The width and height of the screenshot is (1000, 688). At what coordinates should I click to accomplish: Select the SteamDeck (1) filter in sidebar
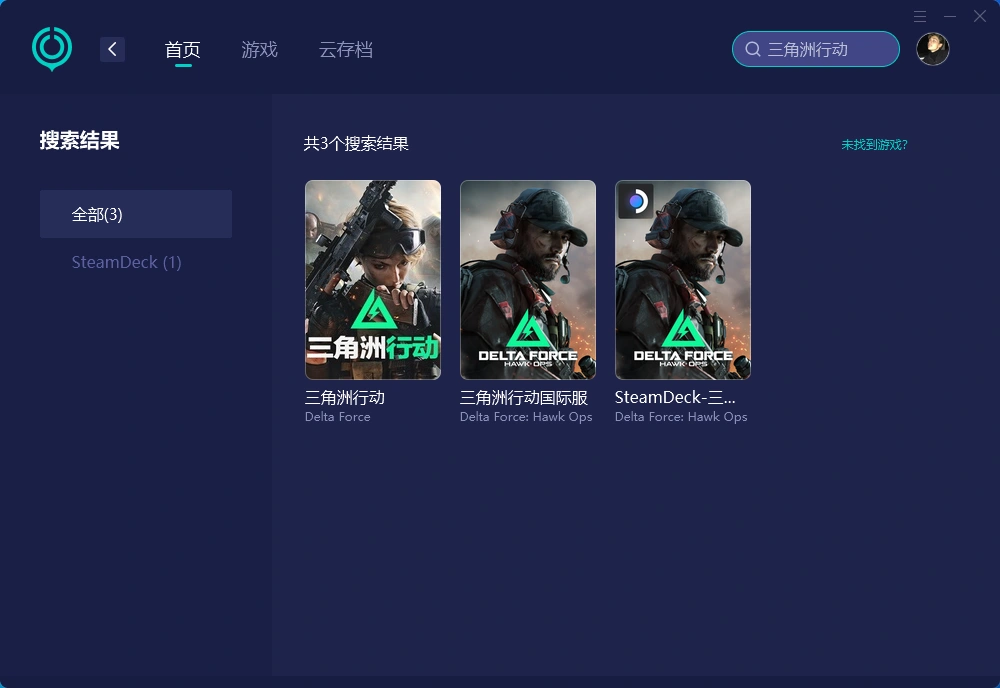126,262
